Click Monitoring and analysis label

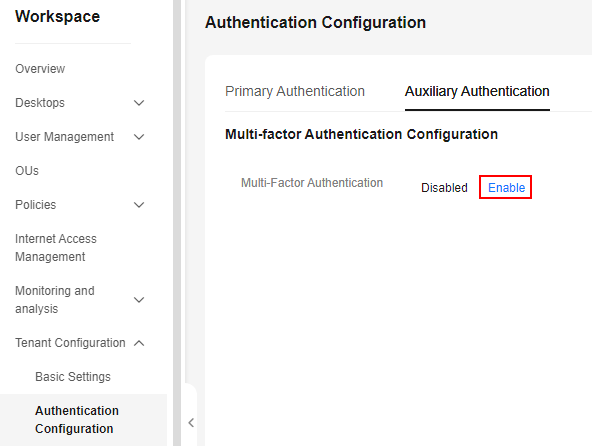pyautogui.click(x=55, y=300)
